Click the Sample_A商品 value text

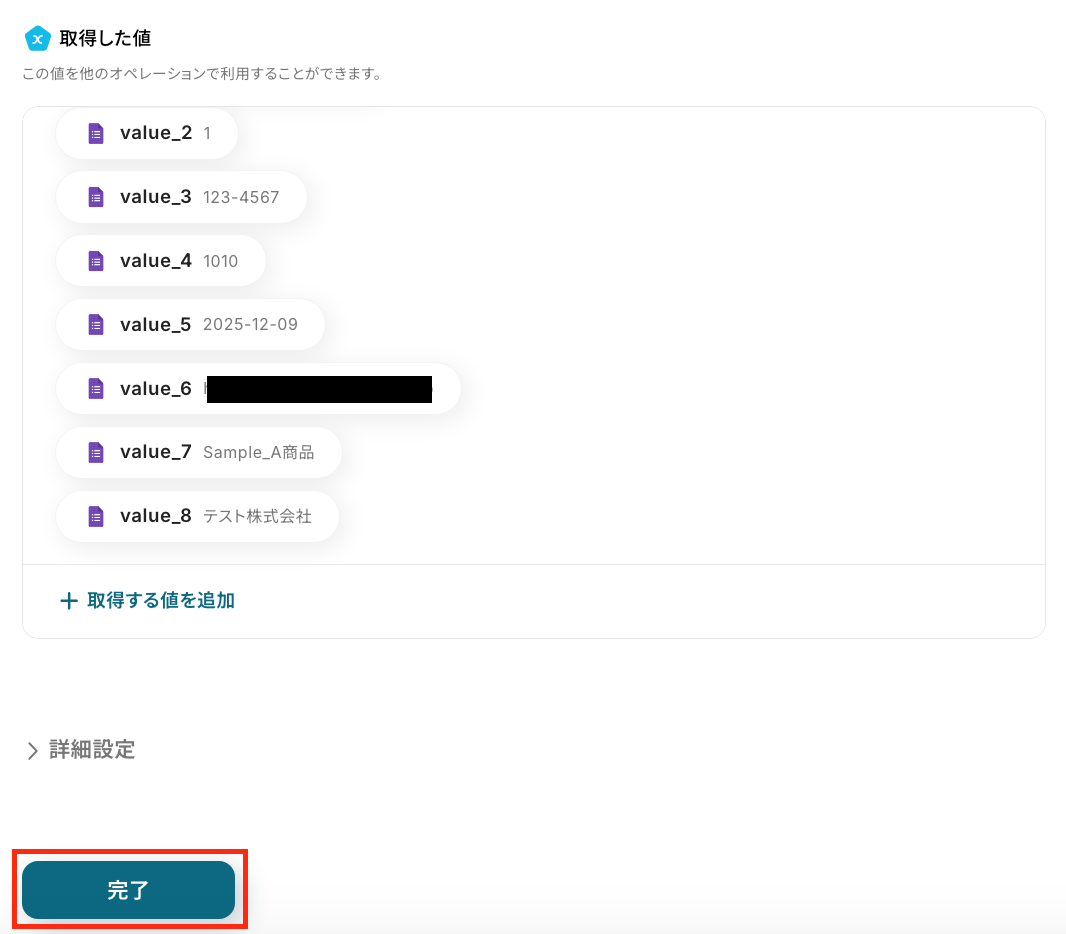(x=258, y=453)
